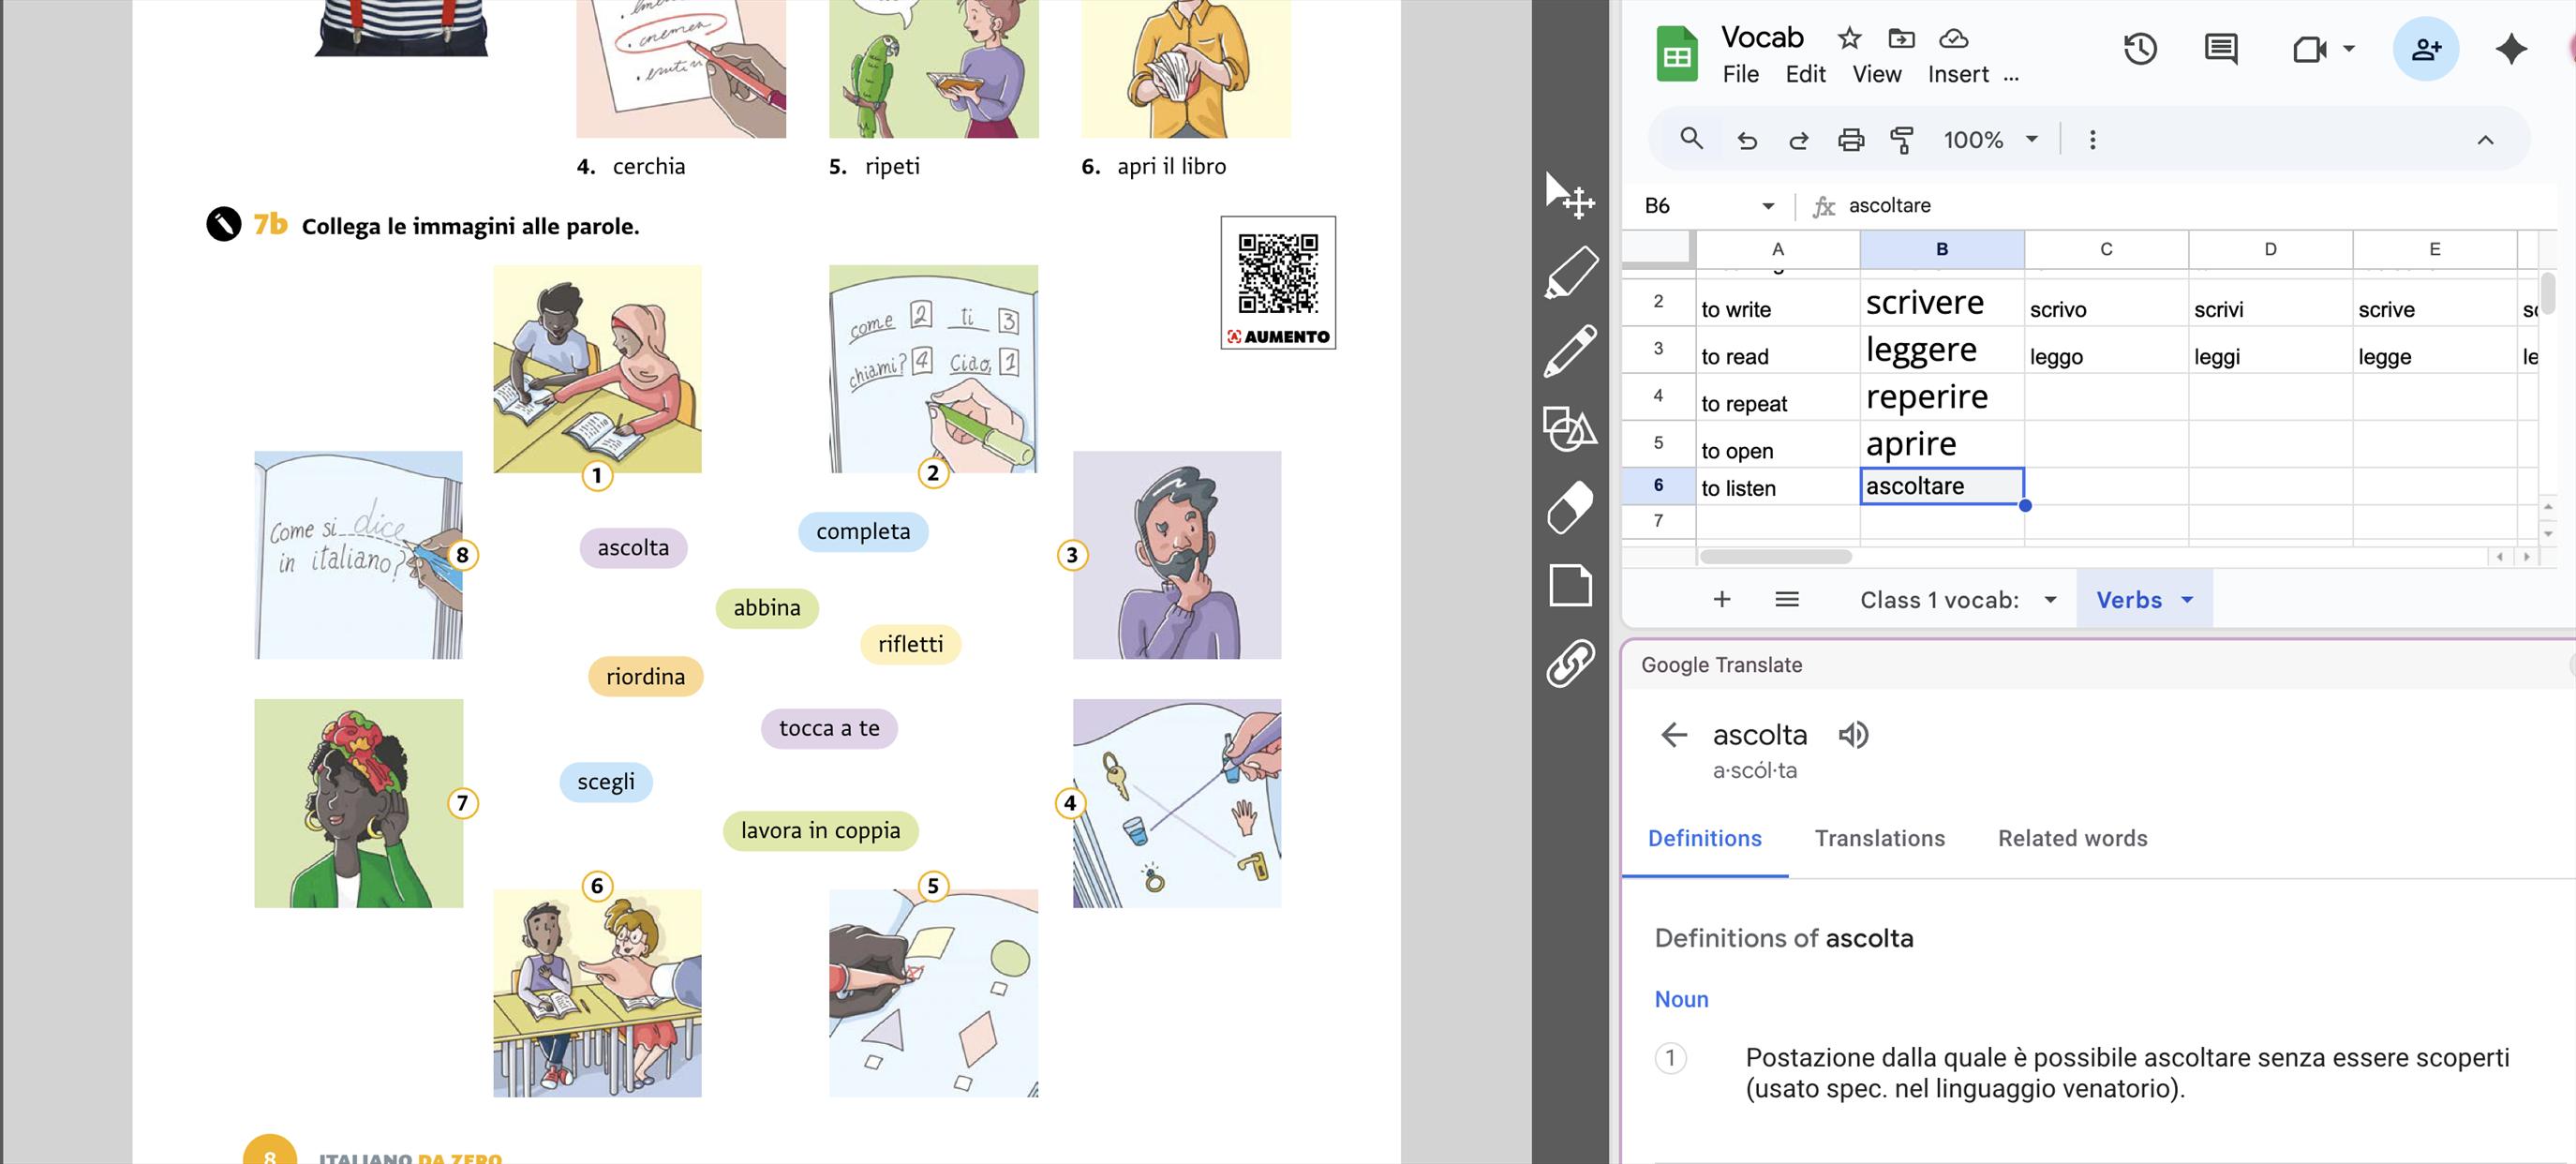Screen dimensions: 2576x1164
Task: Open the shapes tool
Action: point(1570,429)
